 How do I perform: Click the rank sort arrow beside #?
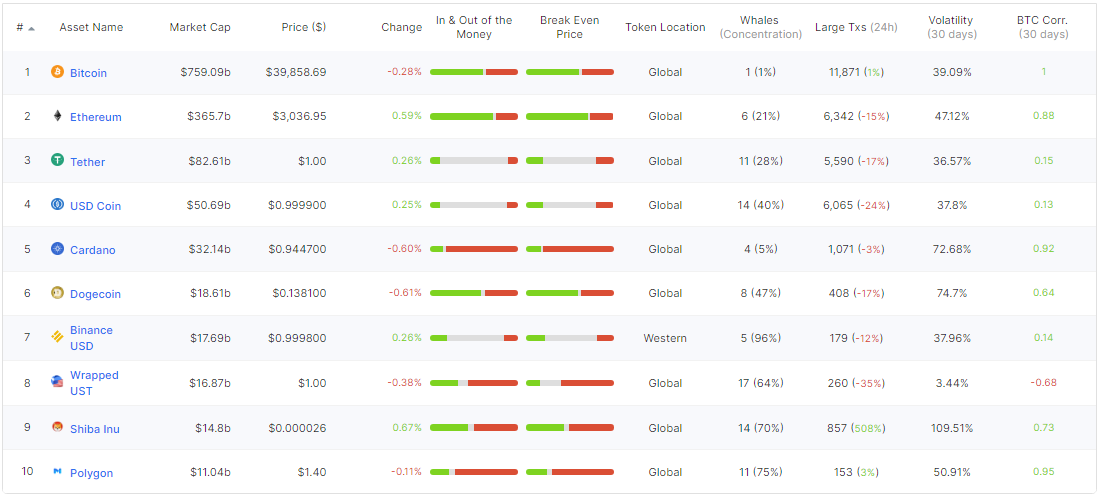click(x=32, y=28)
